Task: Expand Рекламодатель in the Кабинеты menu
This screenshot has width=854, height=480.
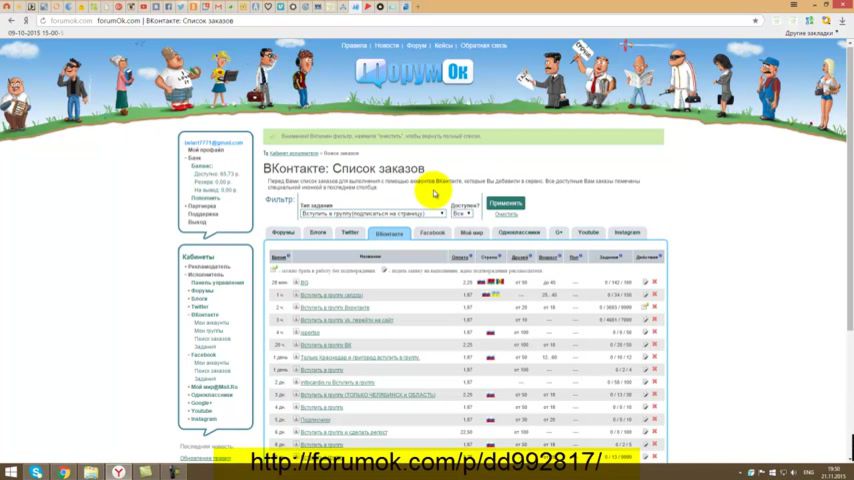Action: click(209, 267)
